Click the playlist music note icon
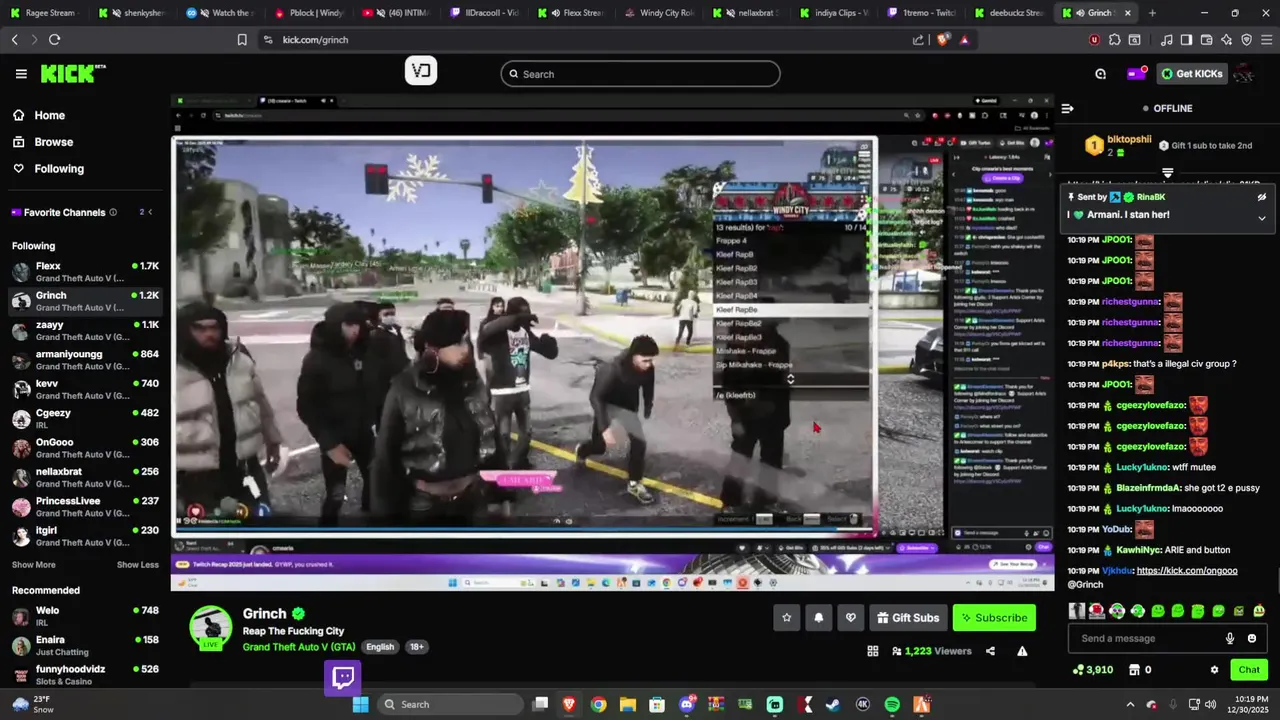Viewport: 1280px width, 720px height. 1166,40
